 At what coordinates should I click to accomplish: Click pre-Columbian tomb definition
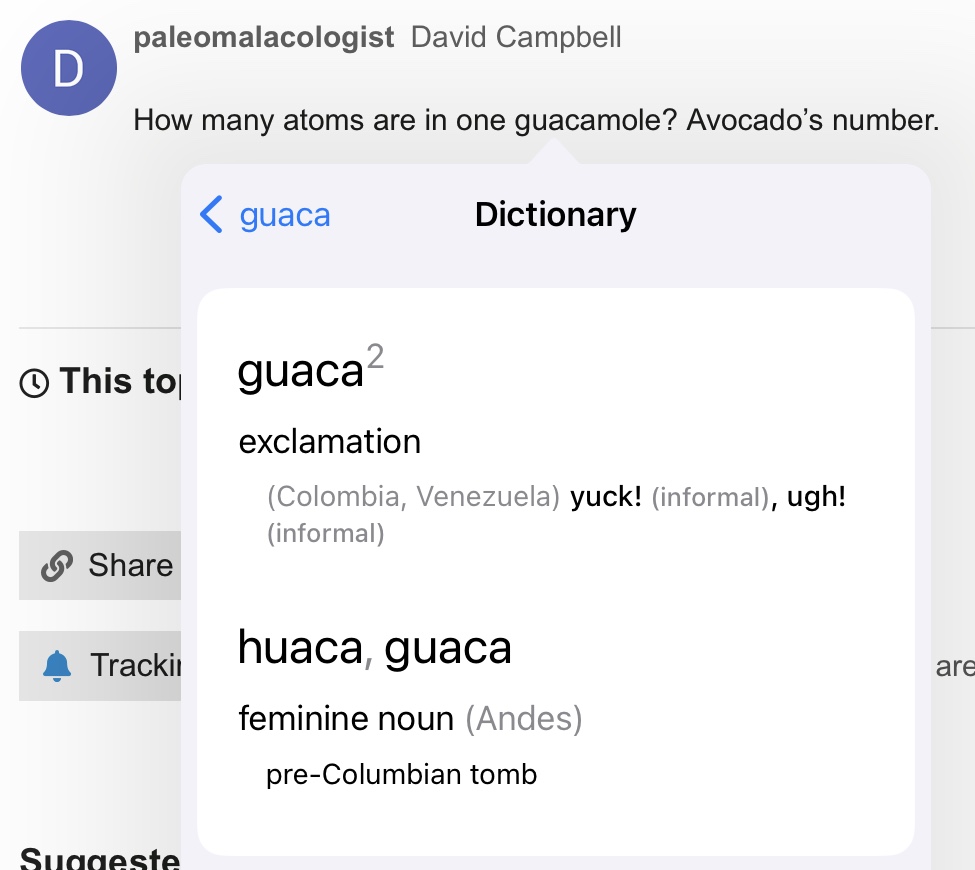[x=402, y=775]
